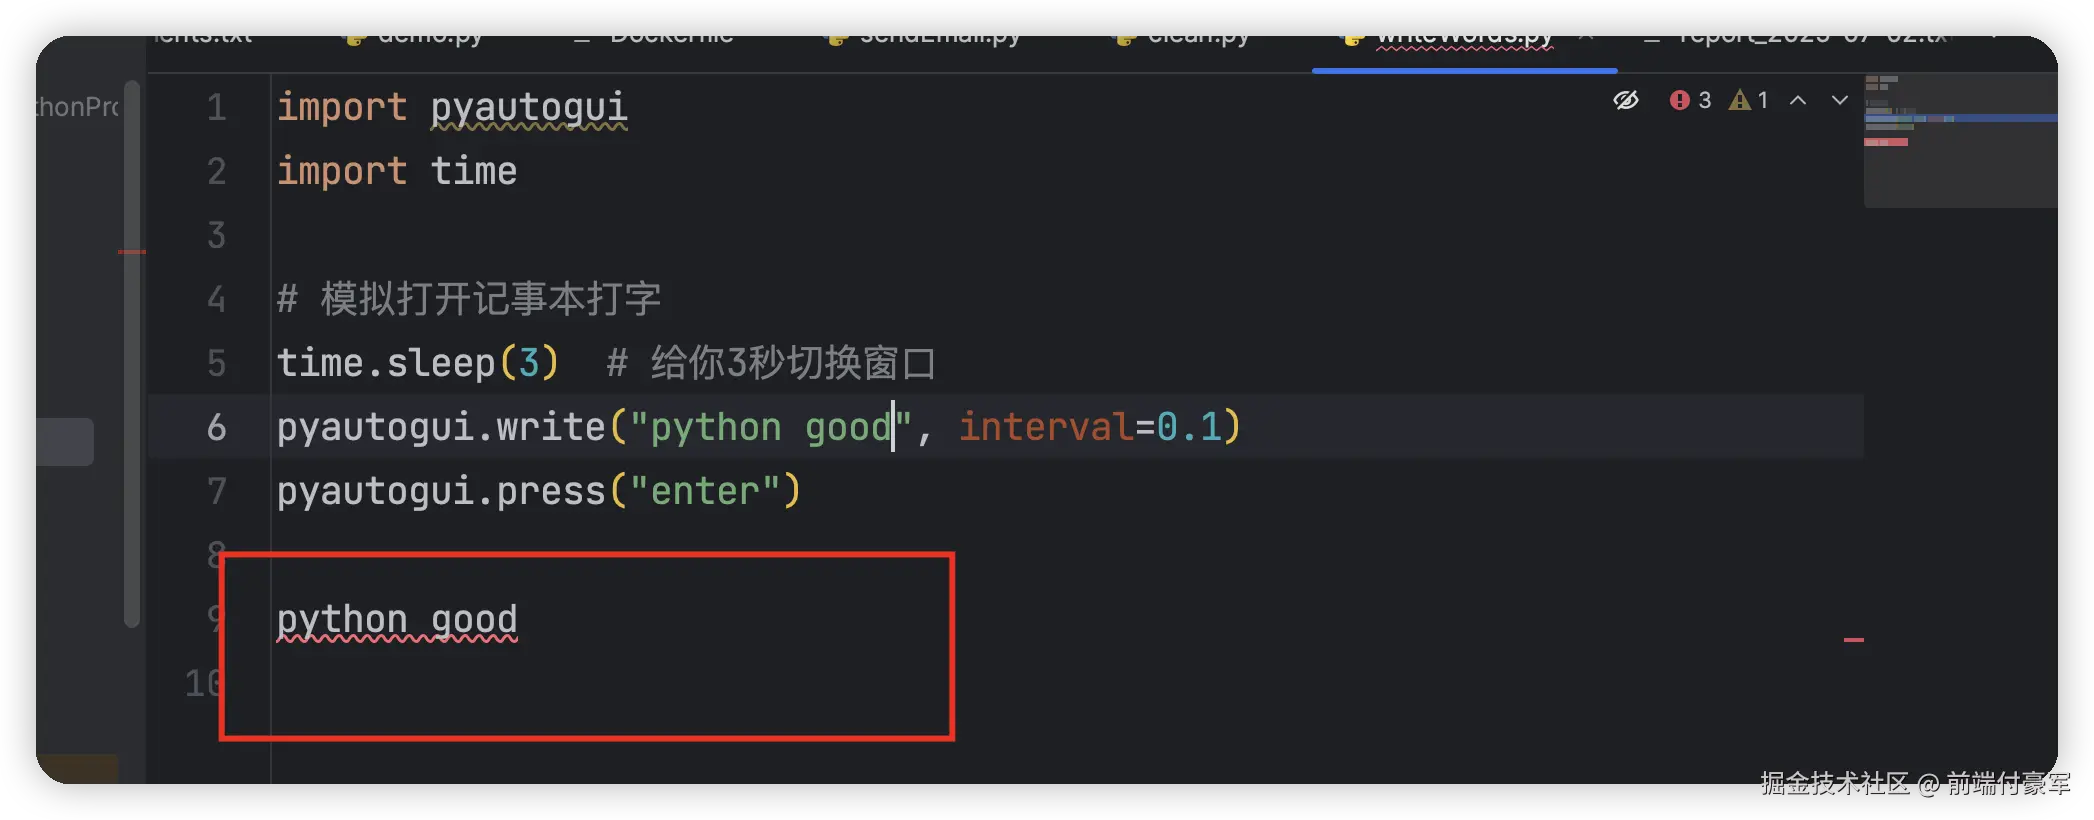Click line number 6 in the gutter

click(x=216, y=428)
